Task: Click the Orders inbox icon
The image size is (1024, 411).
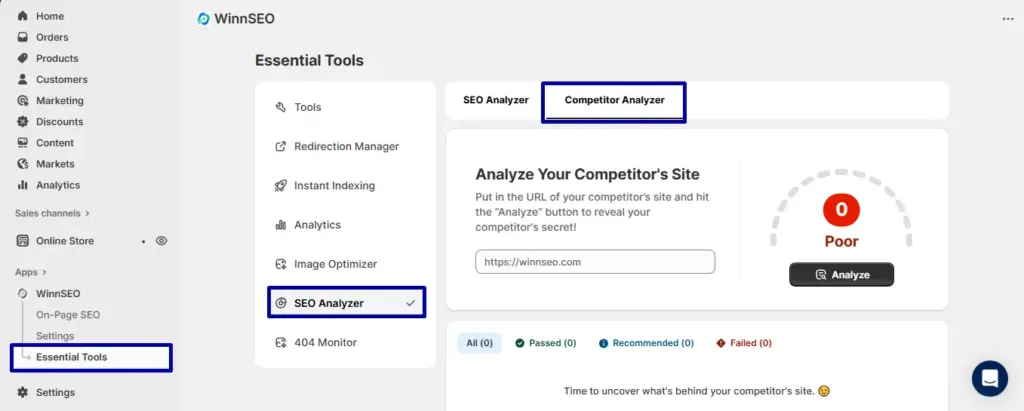Action: pyautogui.click(x=23, y=37)
